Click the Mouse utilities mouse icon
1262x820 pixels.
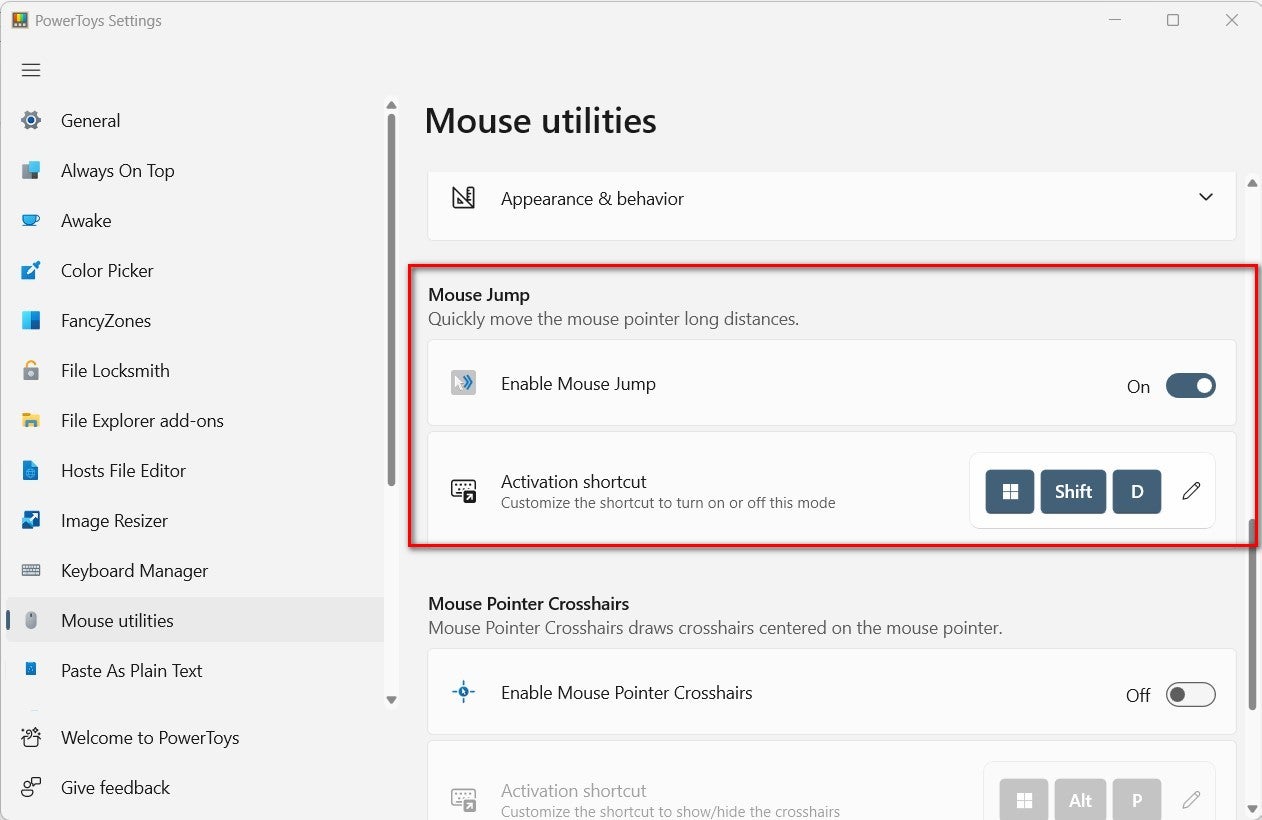click(31, 620)
